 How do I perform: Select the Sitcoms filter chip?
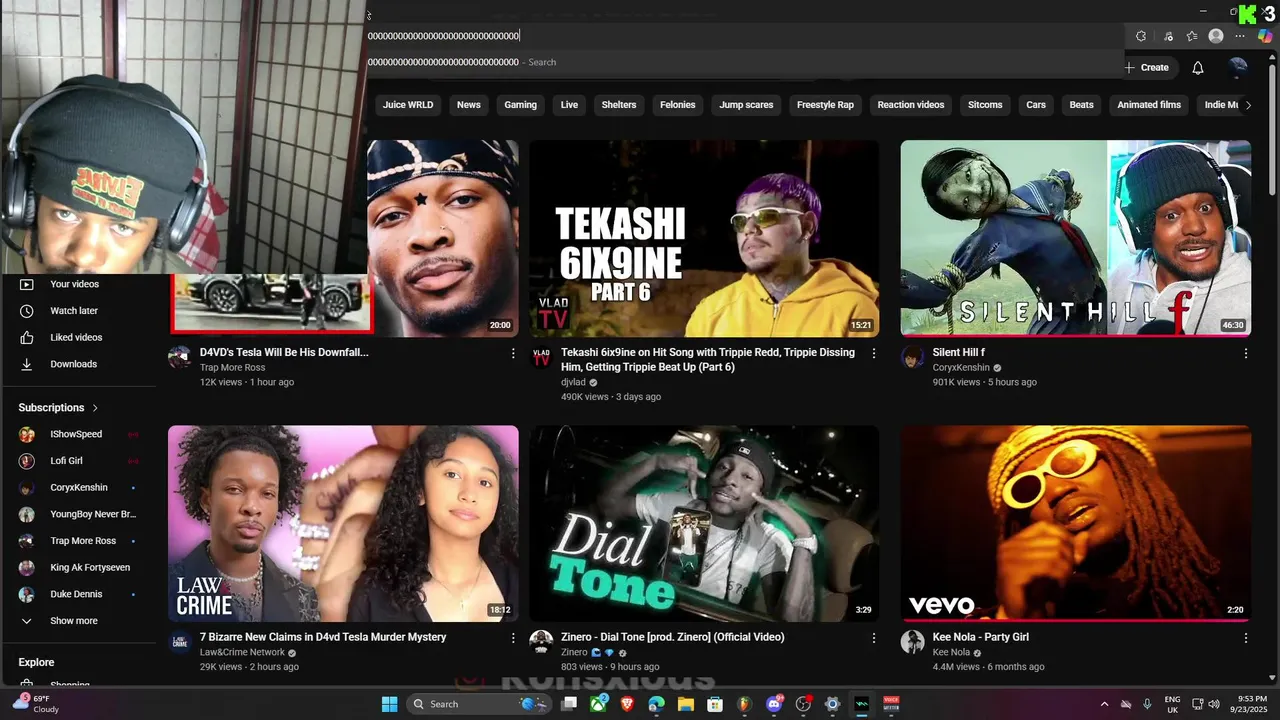985,105
